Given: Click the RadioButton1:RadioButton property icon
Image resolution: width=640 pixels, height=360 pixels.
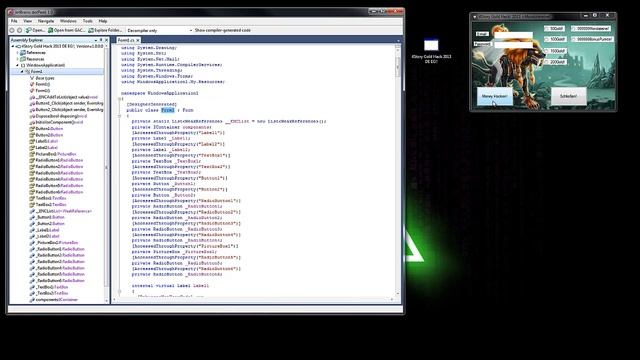Looking at the screenshot, I should pos(32,160).
